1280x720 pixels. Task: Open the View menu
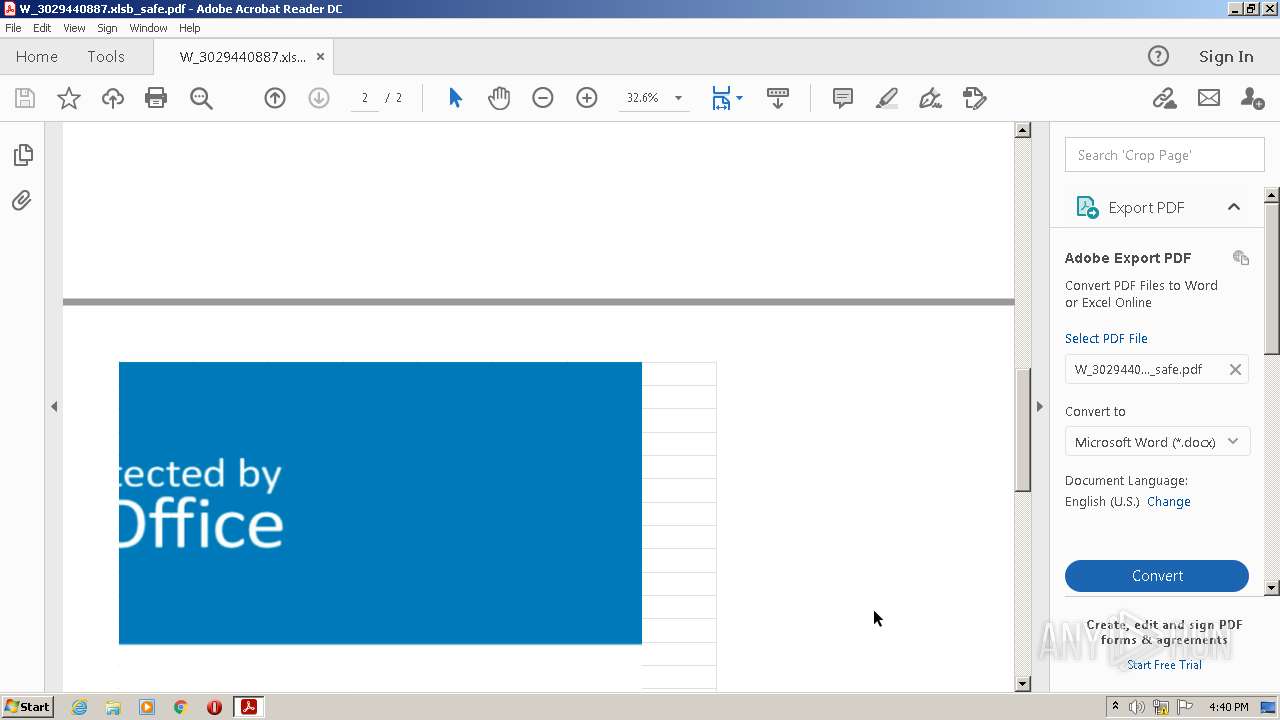coord(74,28)
